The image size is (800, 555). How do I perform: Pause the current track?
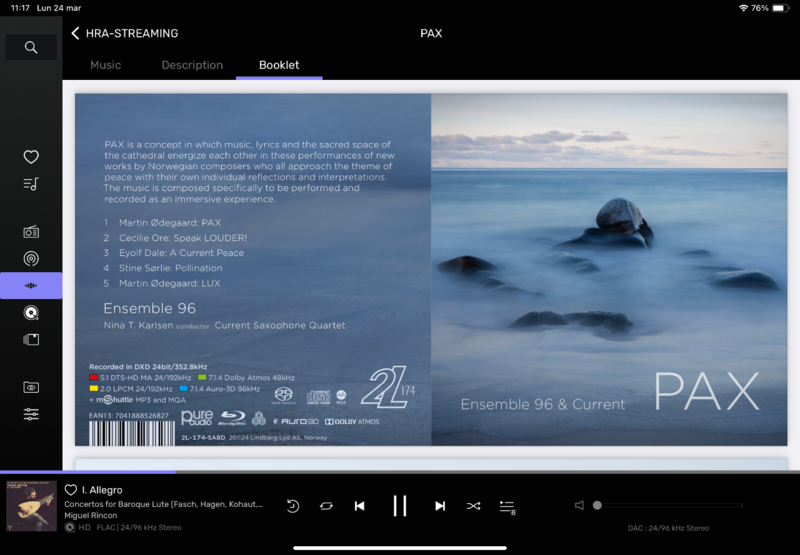[400, 506]
